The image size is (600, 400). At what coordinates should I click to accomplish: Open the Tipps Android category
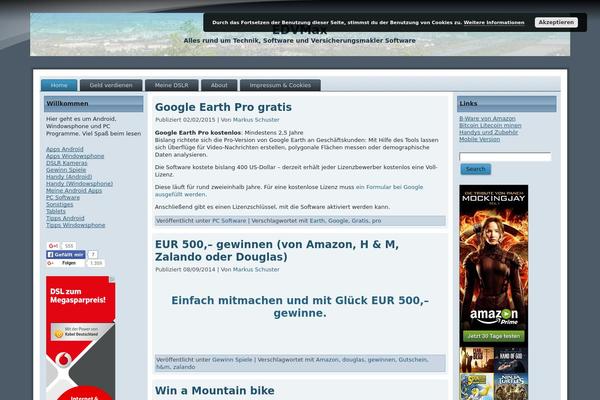pos(65,218)
